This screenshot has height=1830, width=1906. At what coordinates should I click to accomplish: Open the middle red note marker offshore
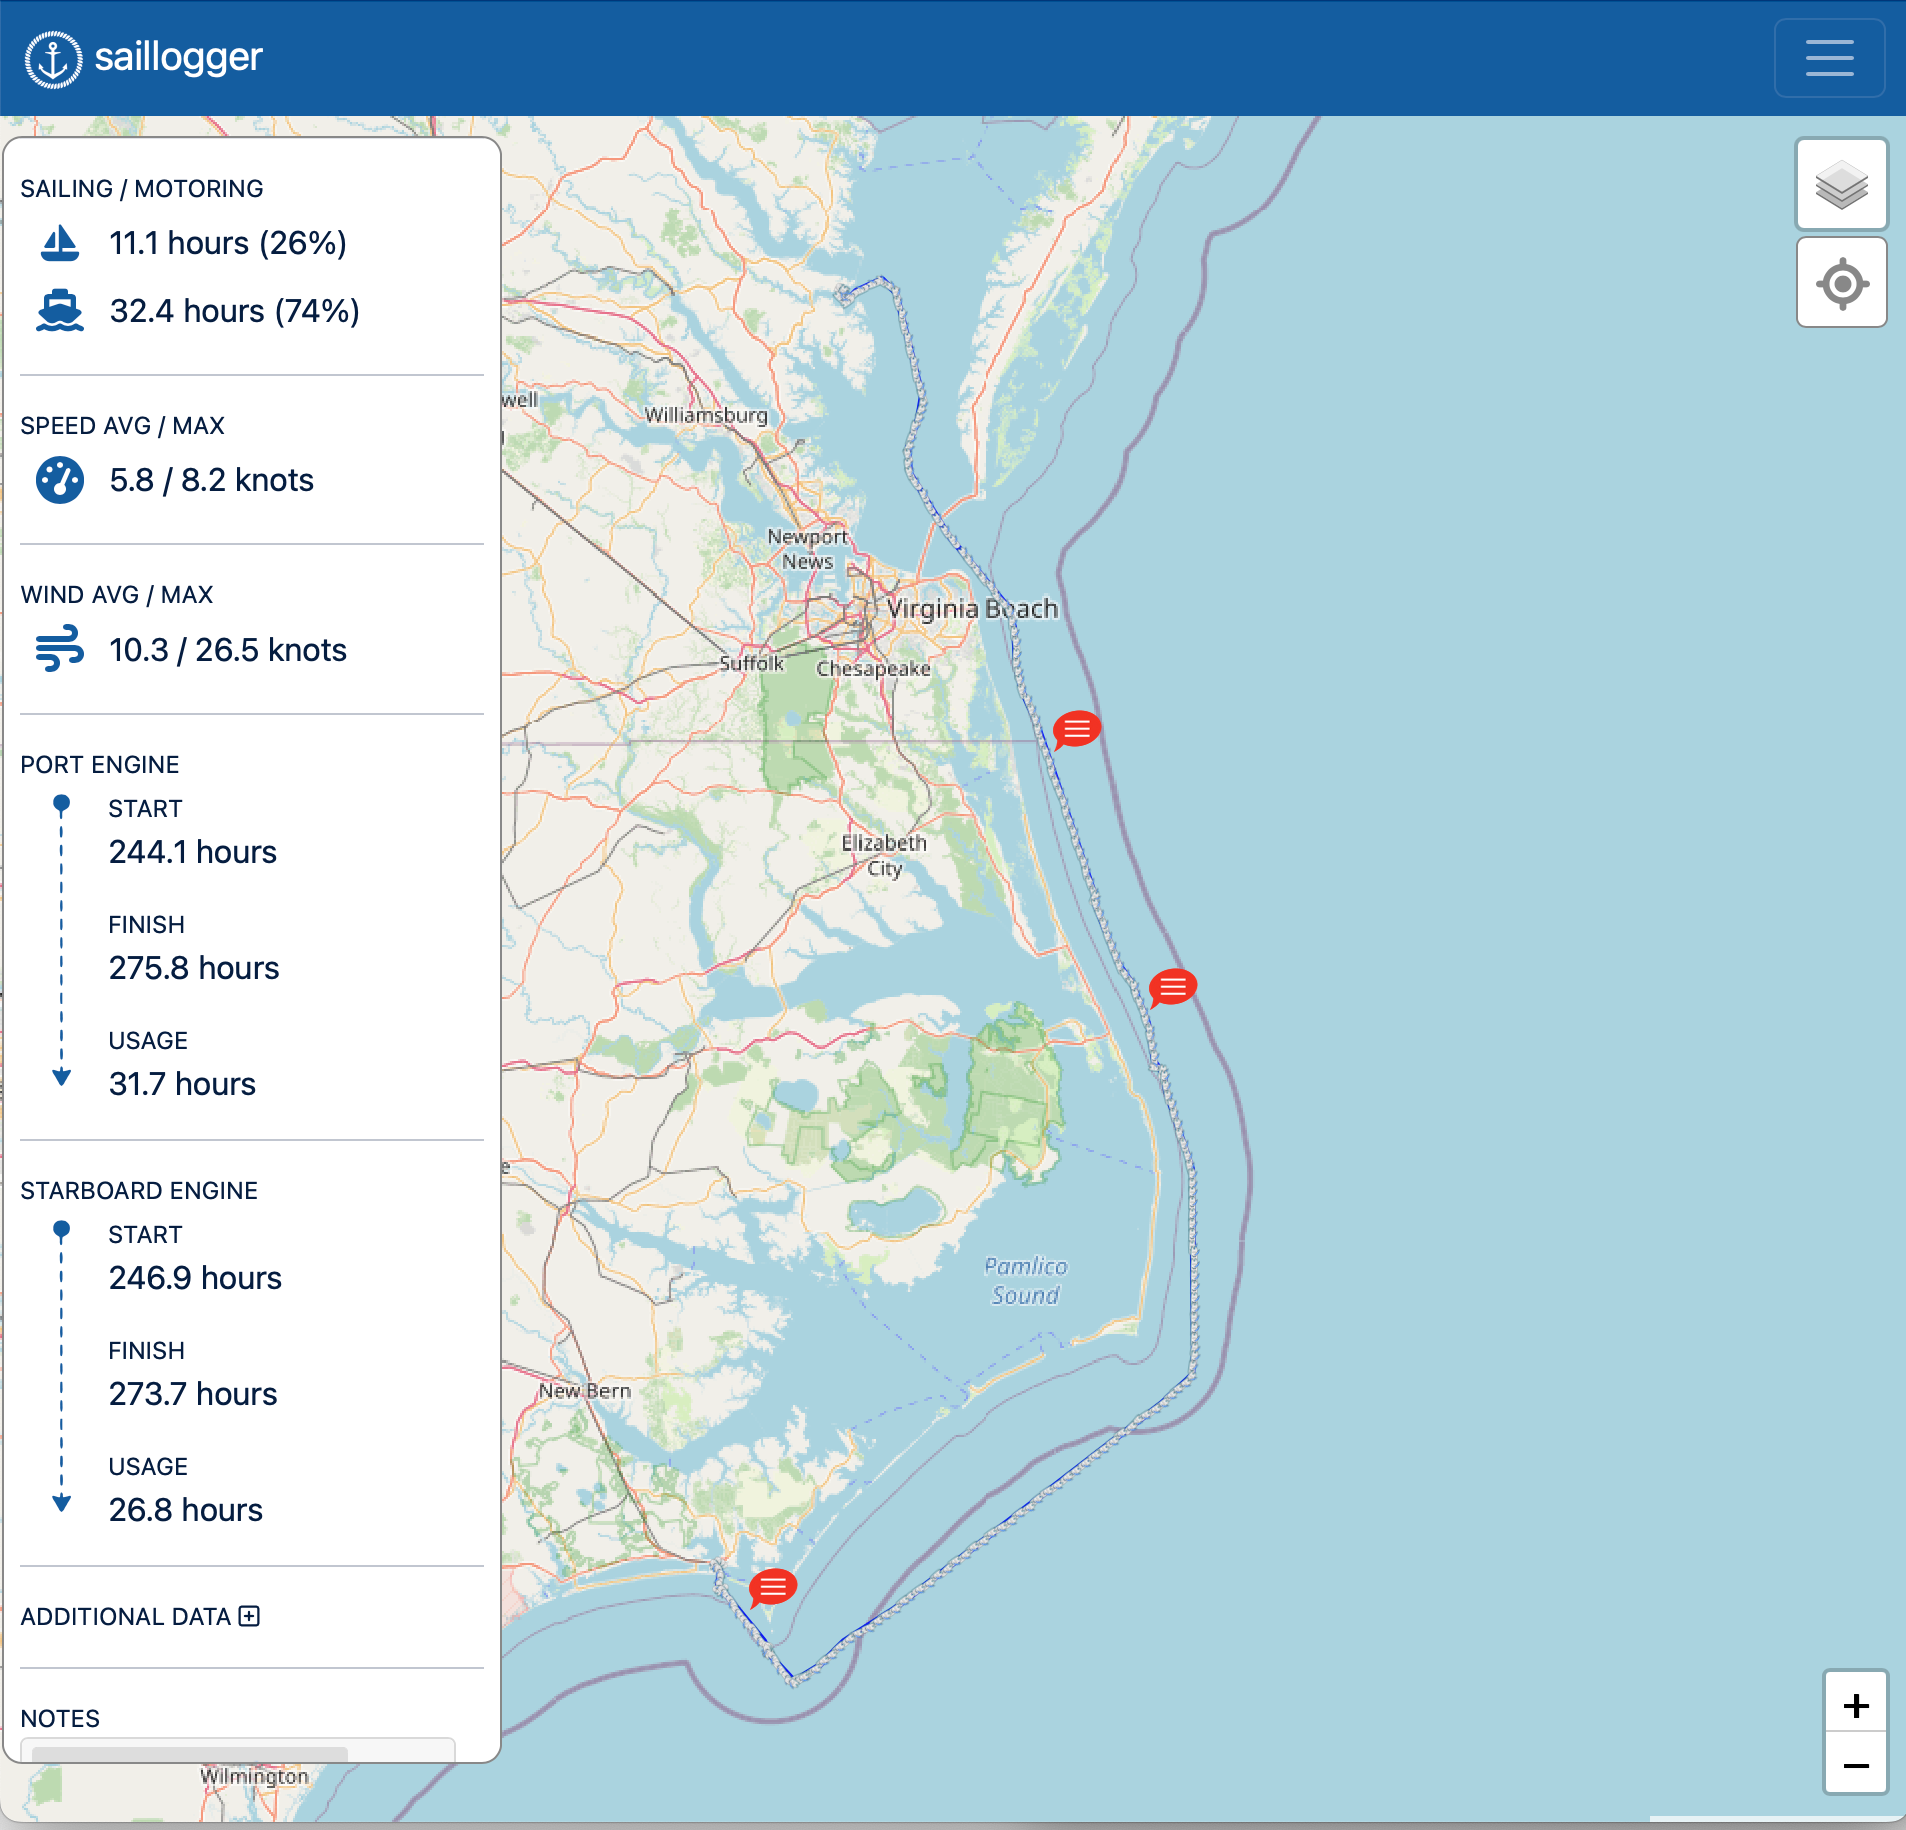(1172, 987)
